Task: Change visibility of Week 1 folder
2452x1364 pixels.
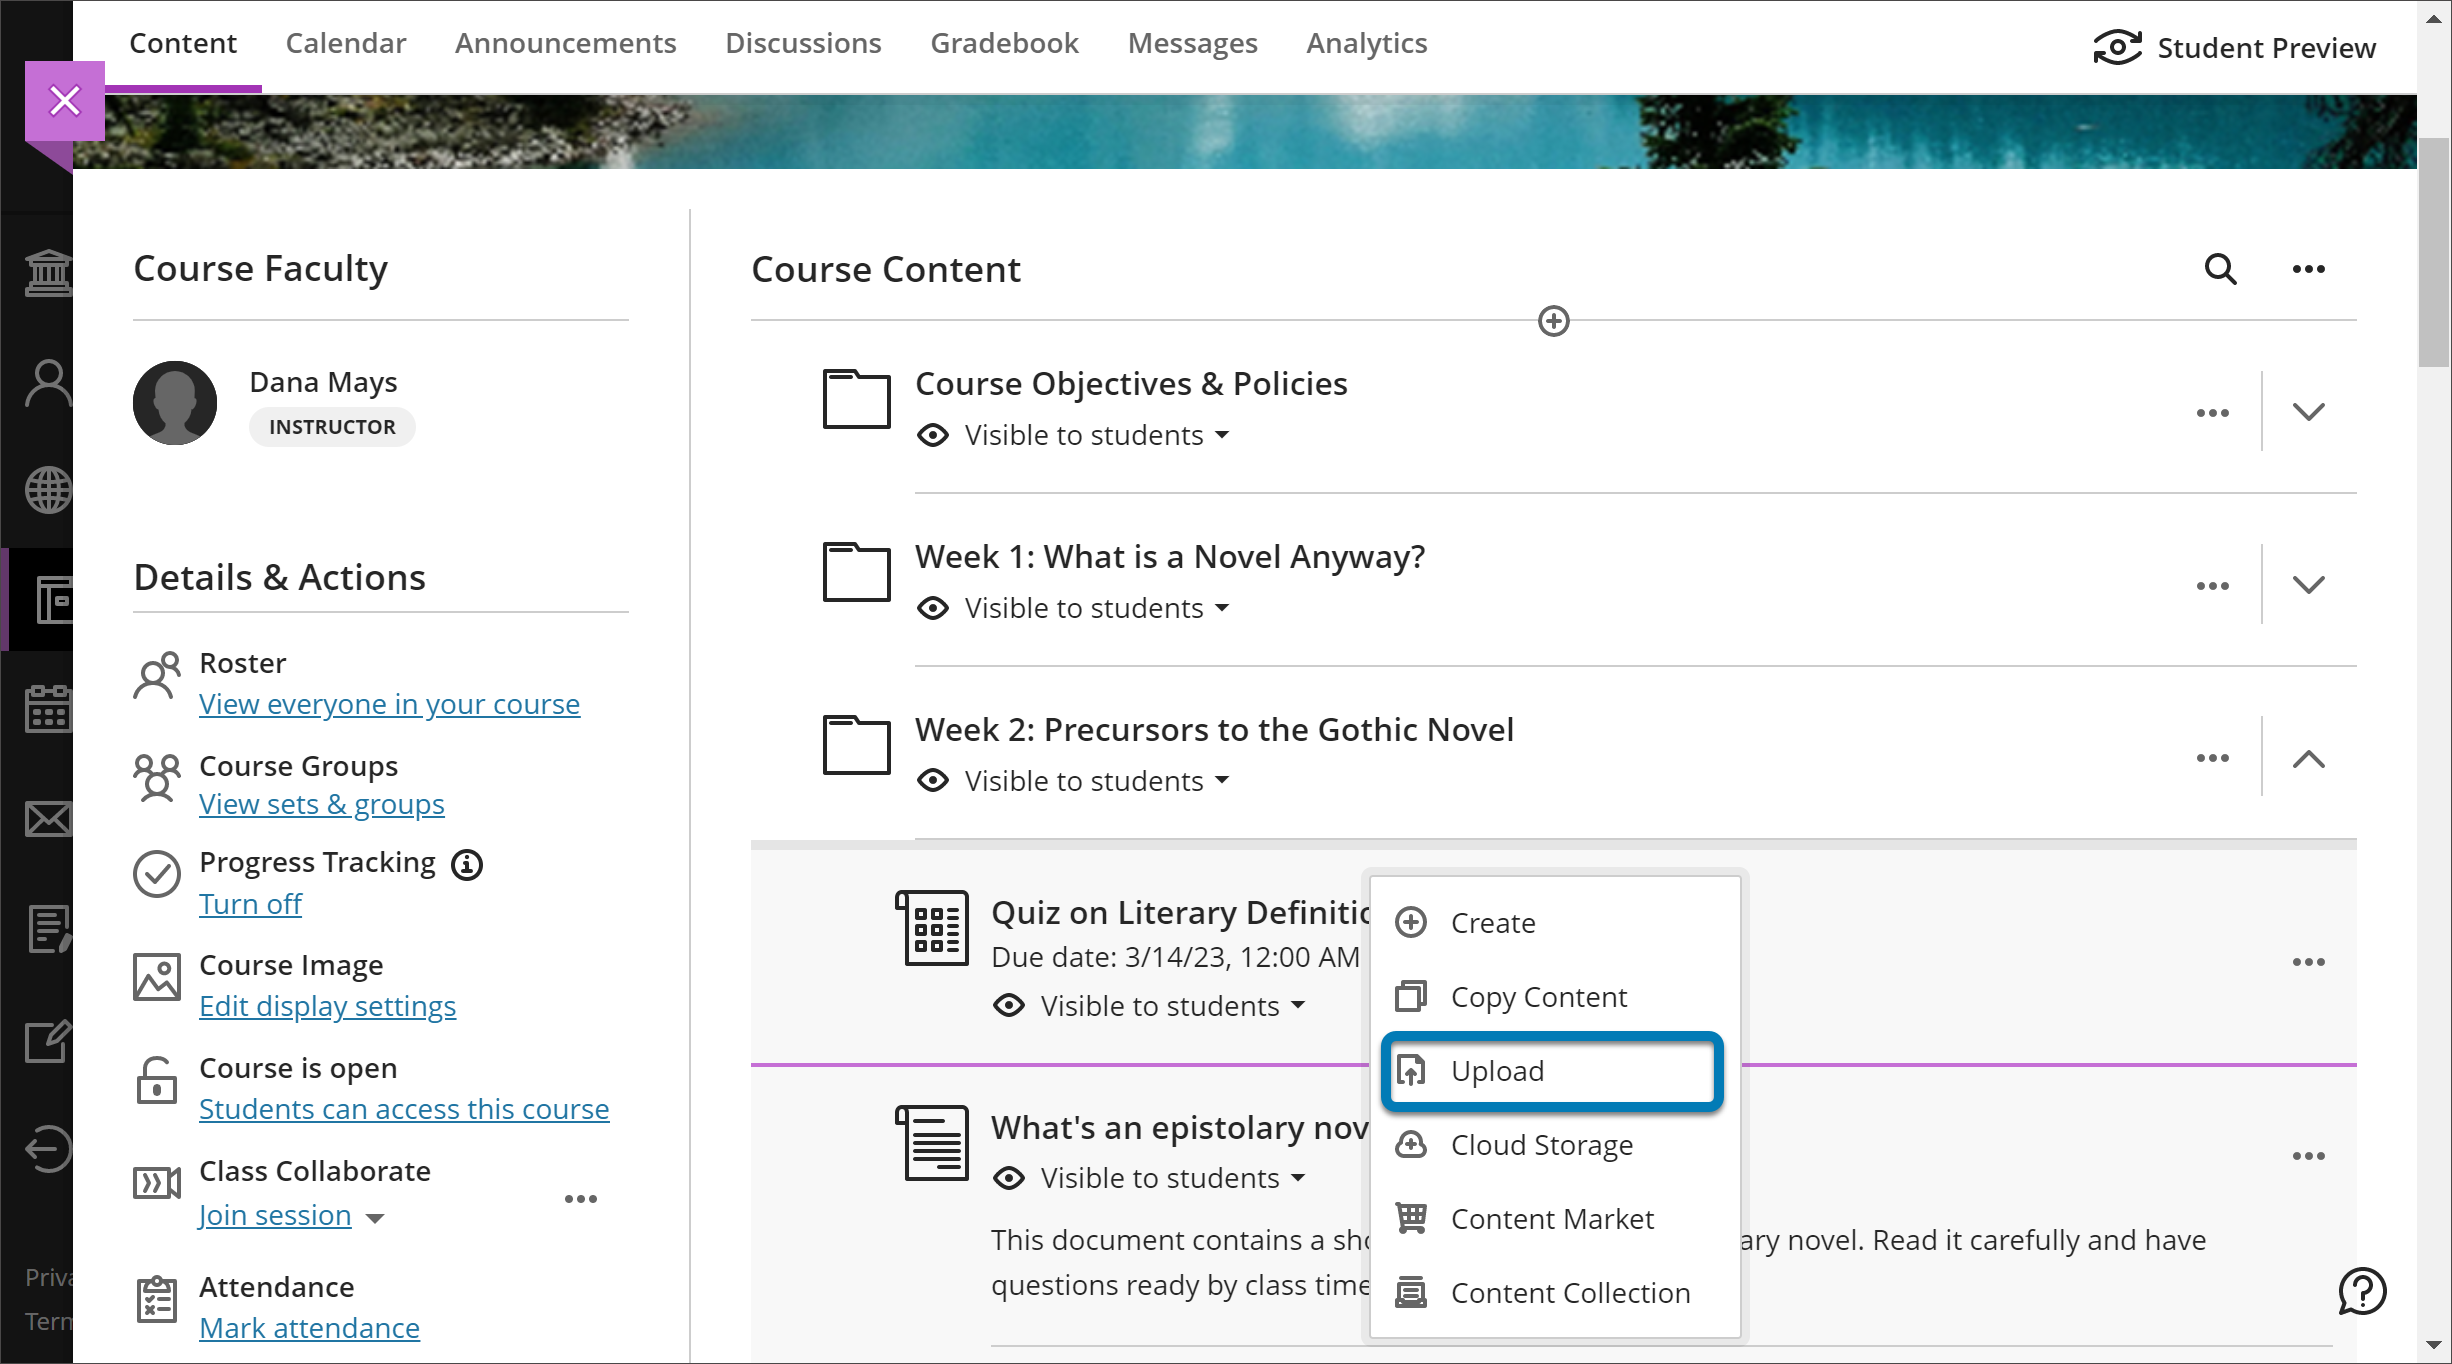Action: point(1084,608)
